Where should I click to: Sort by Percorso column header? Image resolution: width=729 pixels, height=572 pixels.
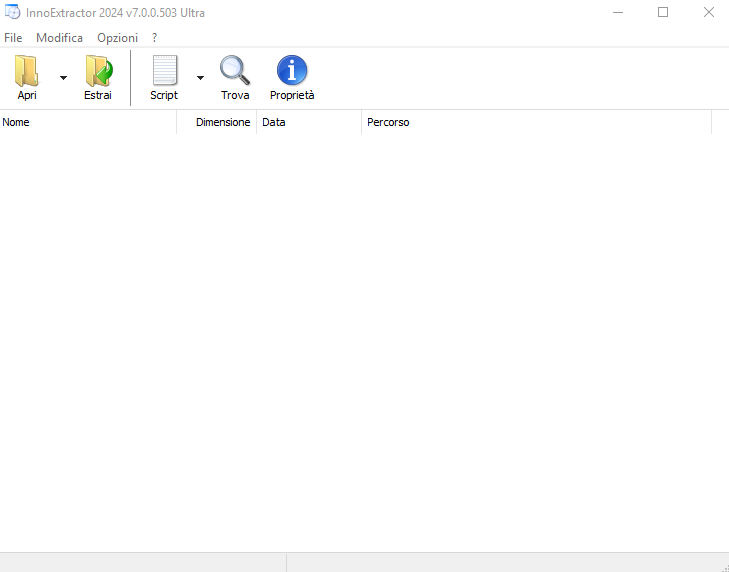(537, 122)
